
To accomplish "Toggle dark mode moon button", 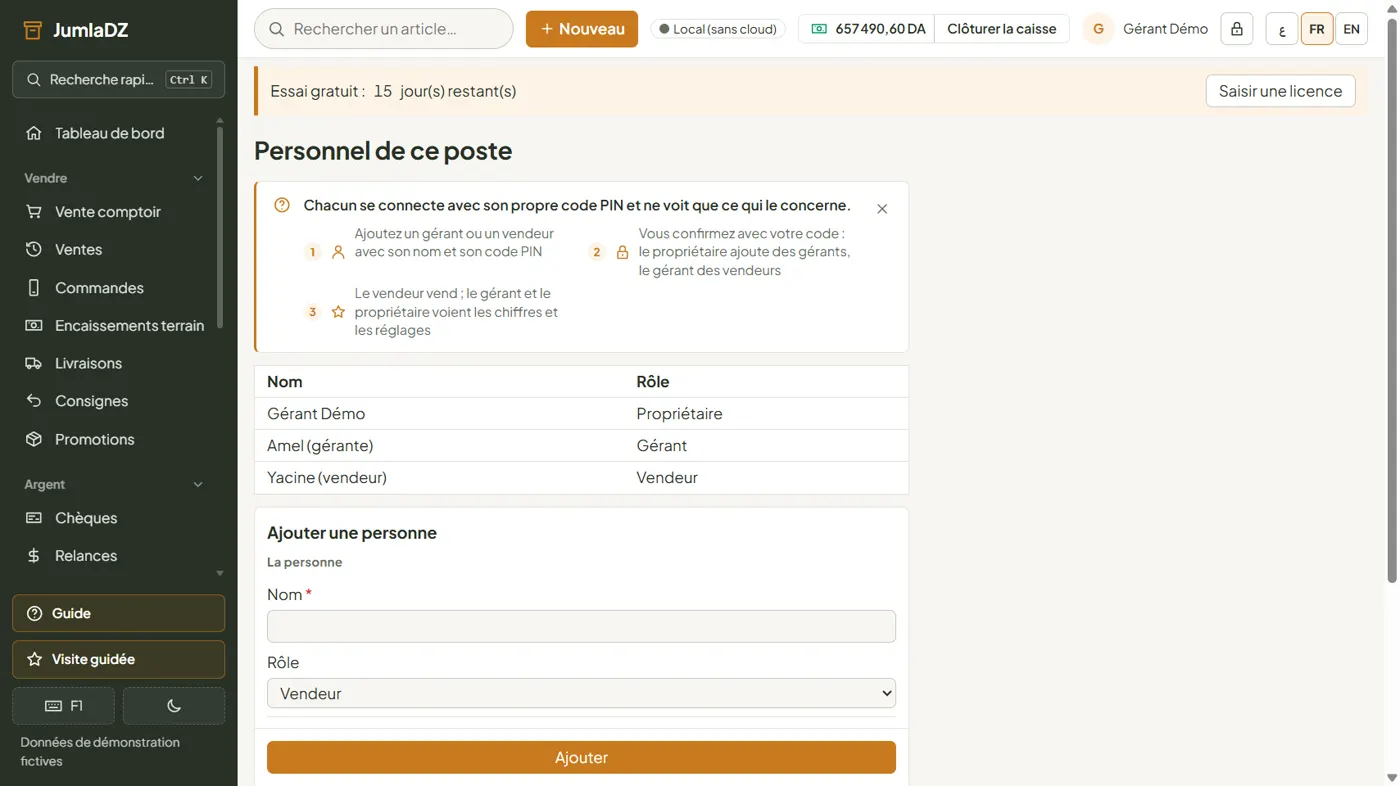I will point(174,706).
